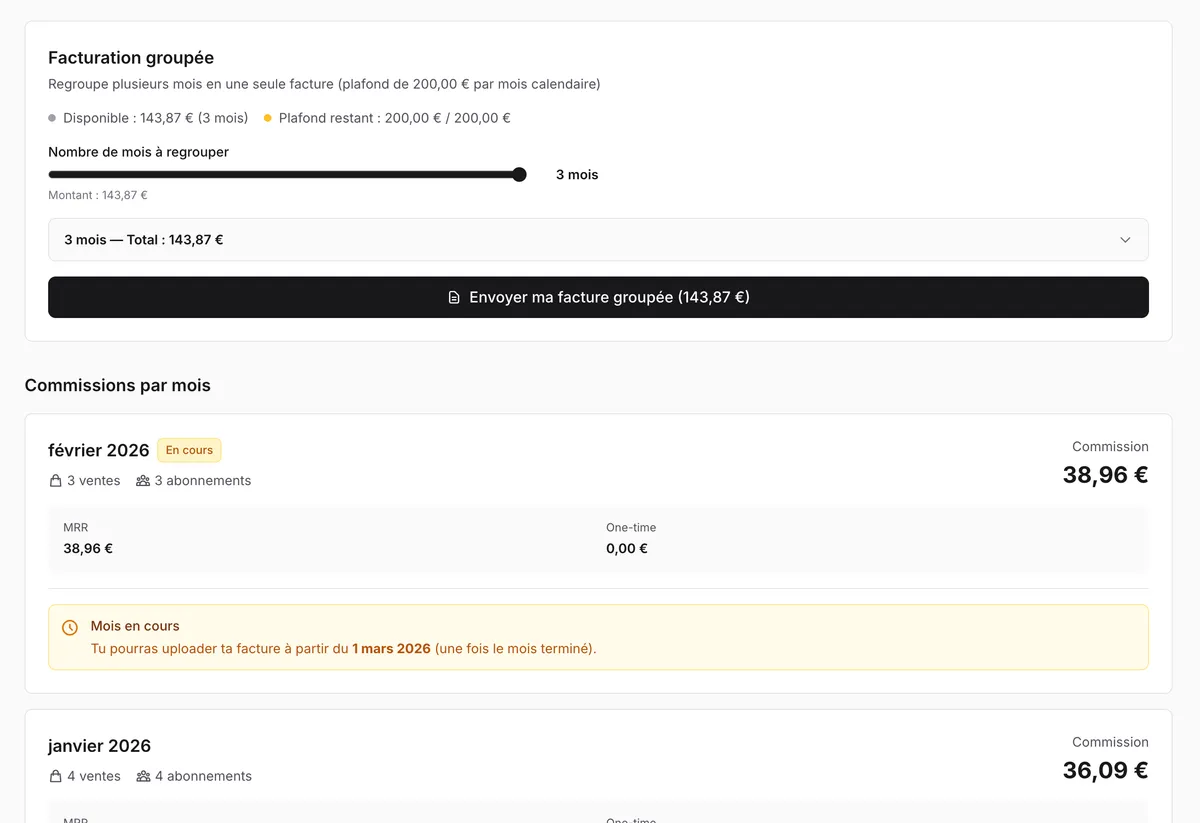Click the 38,96 € commission amount

[1105, 475]
